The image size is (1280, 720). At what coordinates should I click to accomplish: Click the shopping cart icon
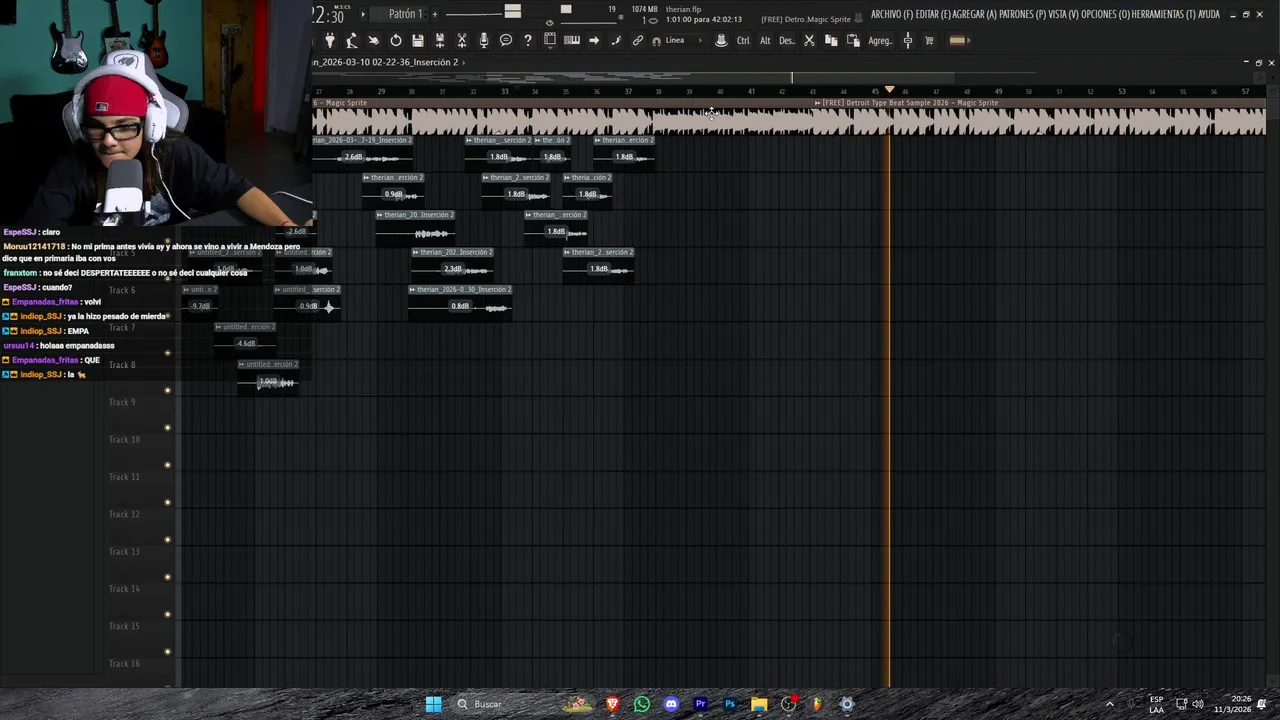[x=929, y=40]
